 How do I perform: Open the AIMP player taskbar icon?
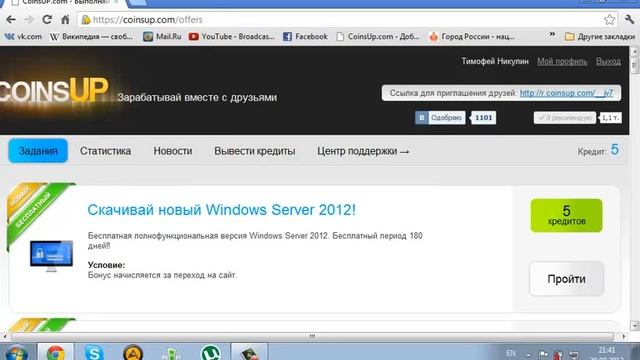[x=133, y=352]
